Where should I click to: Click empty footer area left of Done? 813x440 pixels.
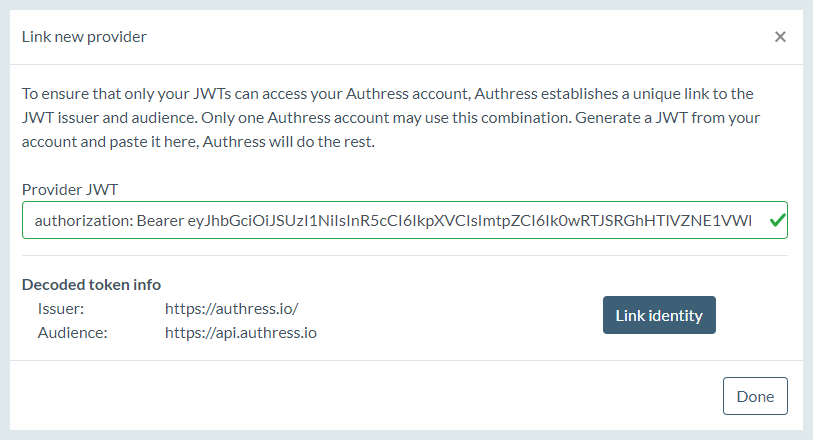coord(350,396)
